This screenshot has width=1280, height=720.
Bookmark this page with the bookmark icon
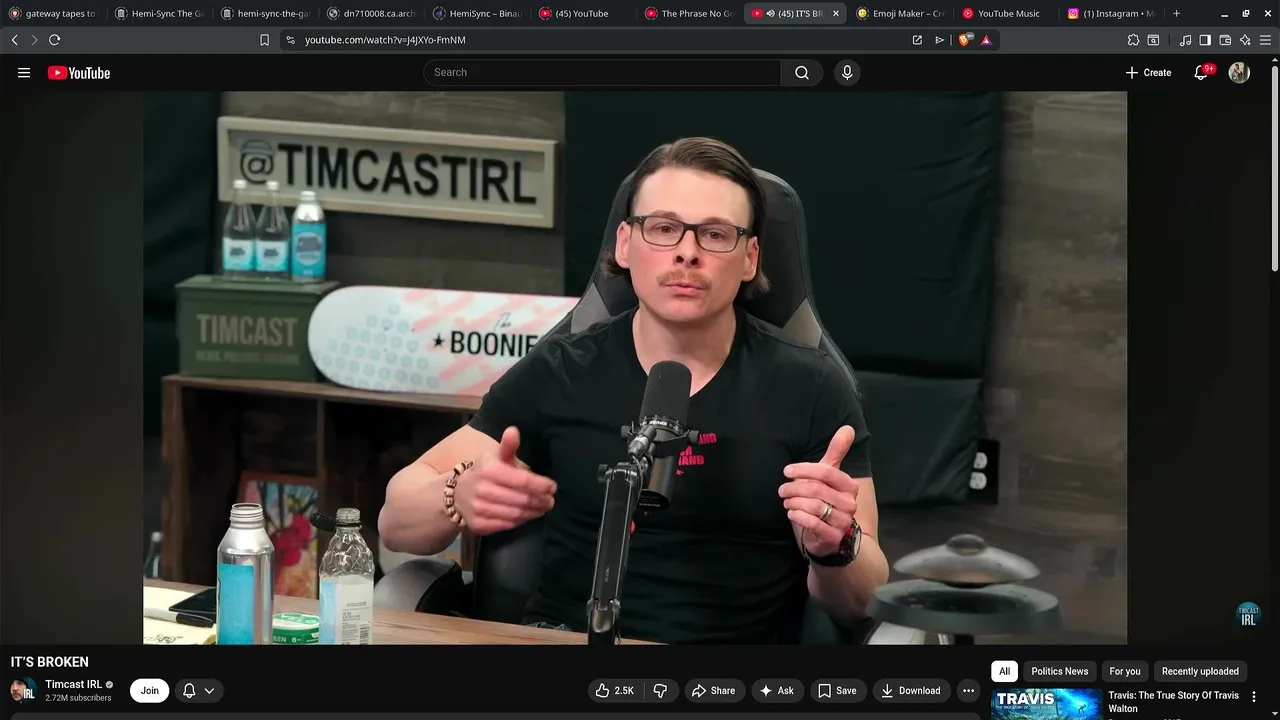(264, 40)
